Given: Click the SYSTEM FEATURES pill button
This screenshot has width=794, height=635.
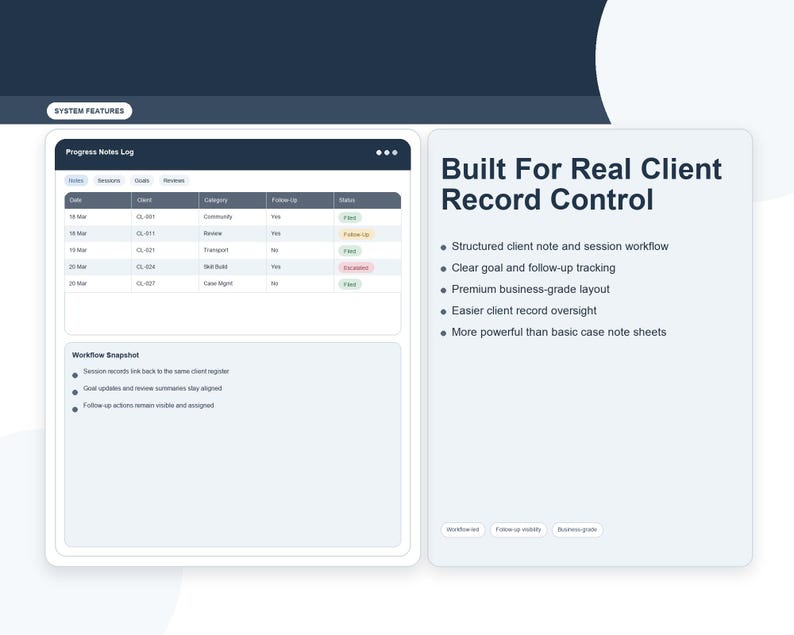Looking at the screenshot, I should click(x=89, y=111).
